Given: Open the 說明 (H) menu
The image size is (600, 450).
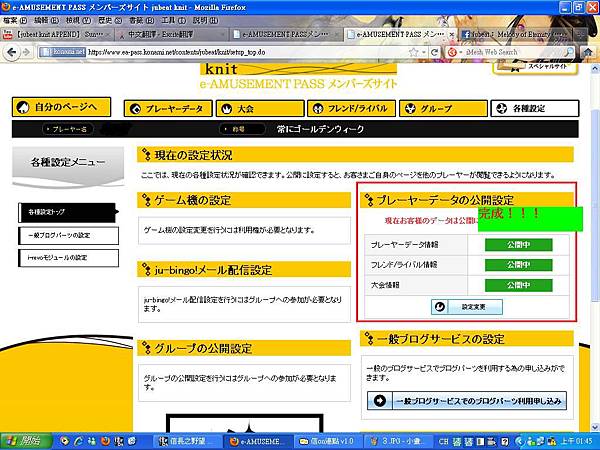Looking at the screenshot, I should pyautogui.click(x=205, y=20).
